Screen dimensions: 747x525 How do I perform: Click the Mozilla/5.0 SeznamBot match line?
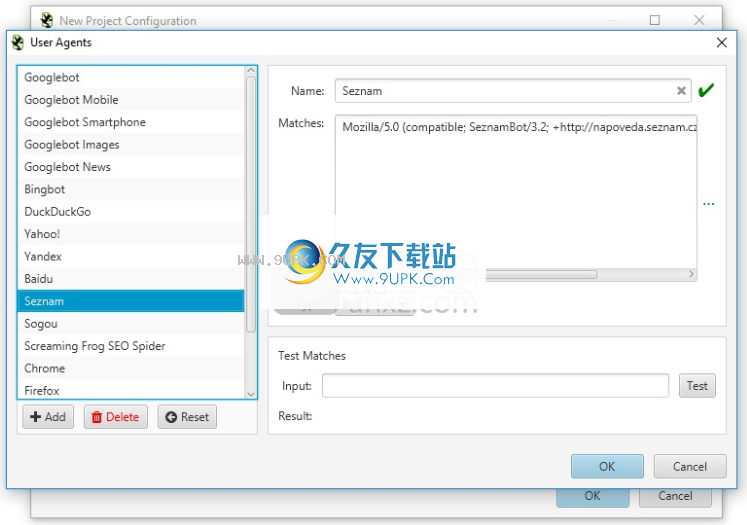pyautogui.click(x=519, y=127)
